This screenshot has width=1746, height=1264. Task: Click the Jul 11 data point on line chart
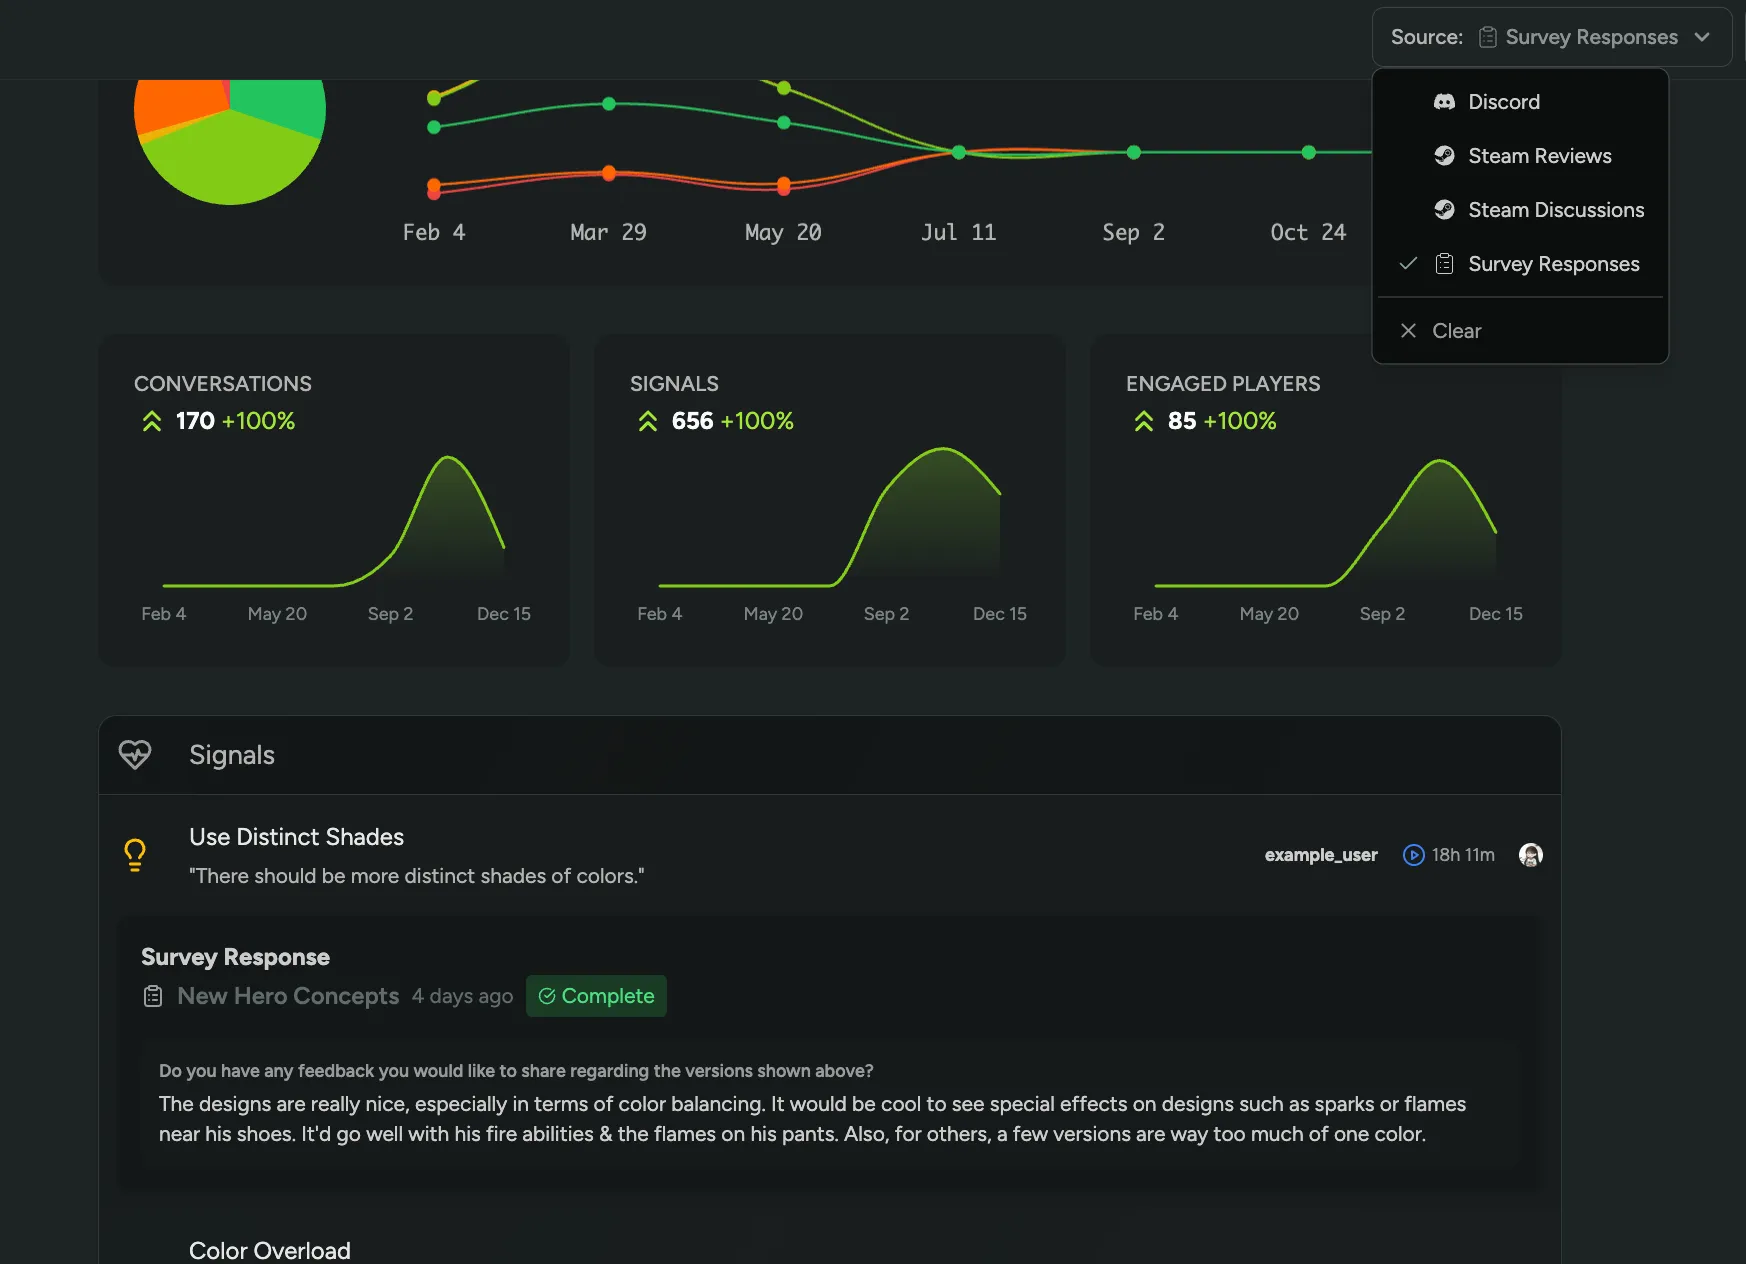coord(958,152)
